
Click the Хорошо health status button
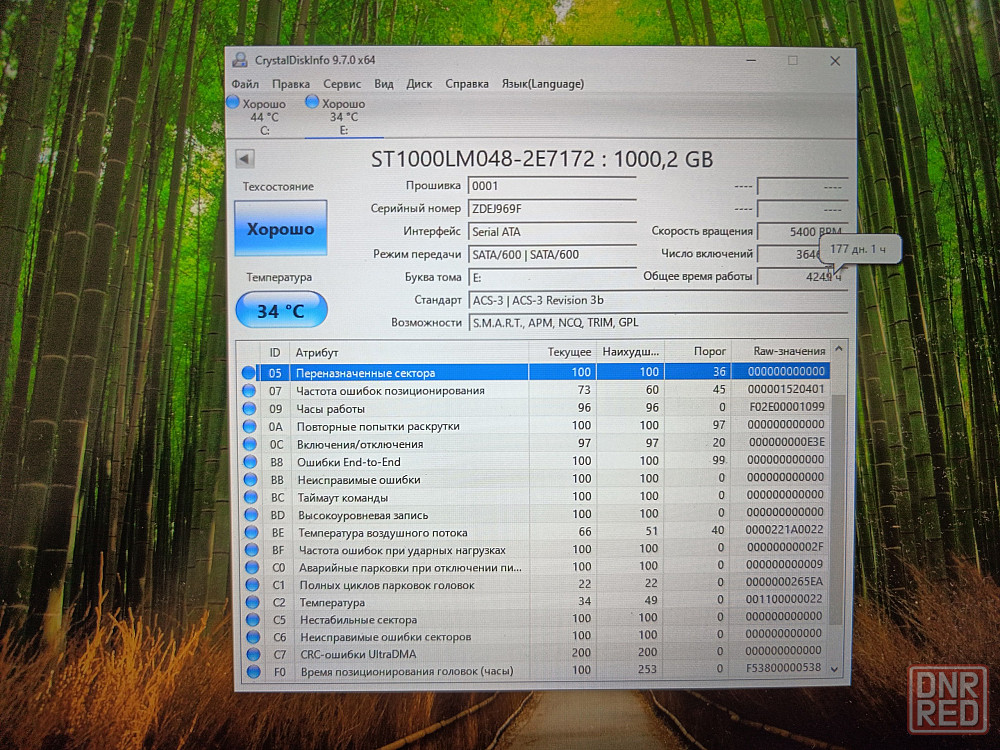tap(281, 228)
